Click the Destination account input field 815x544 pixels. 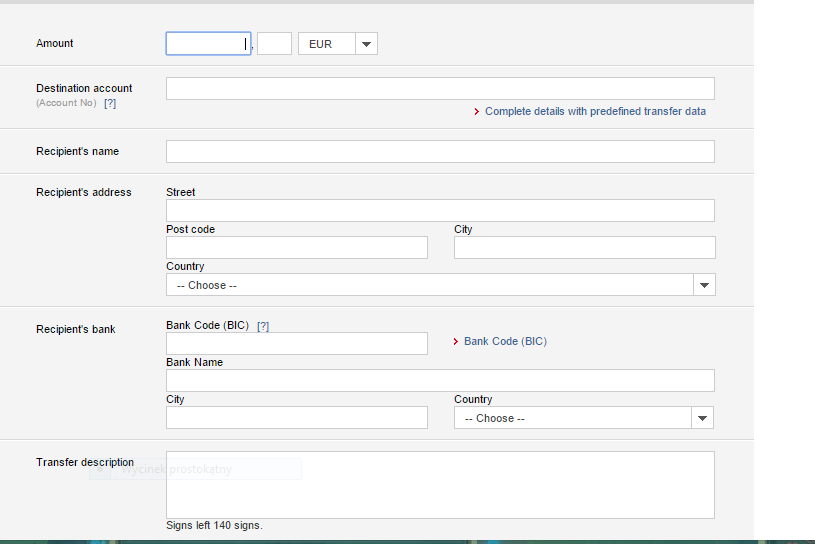point(440,88)
